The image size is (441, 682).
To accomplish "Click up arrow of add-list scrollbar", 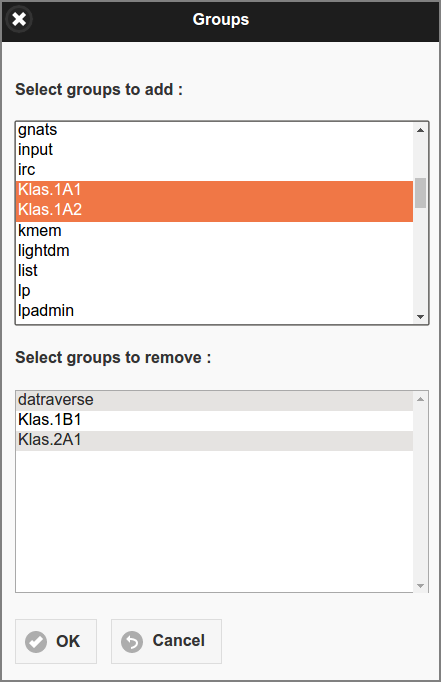I will tap(420, 130).
